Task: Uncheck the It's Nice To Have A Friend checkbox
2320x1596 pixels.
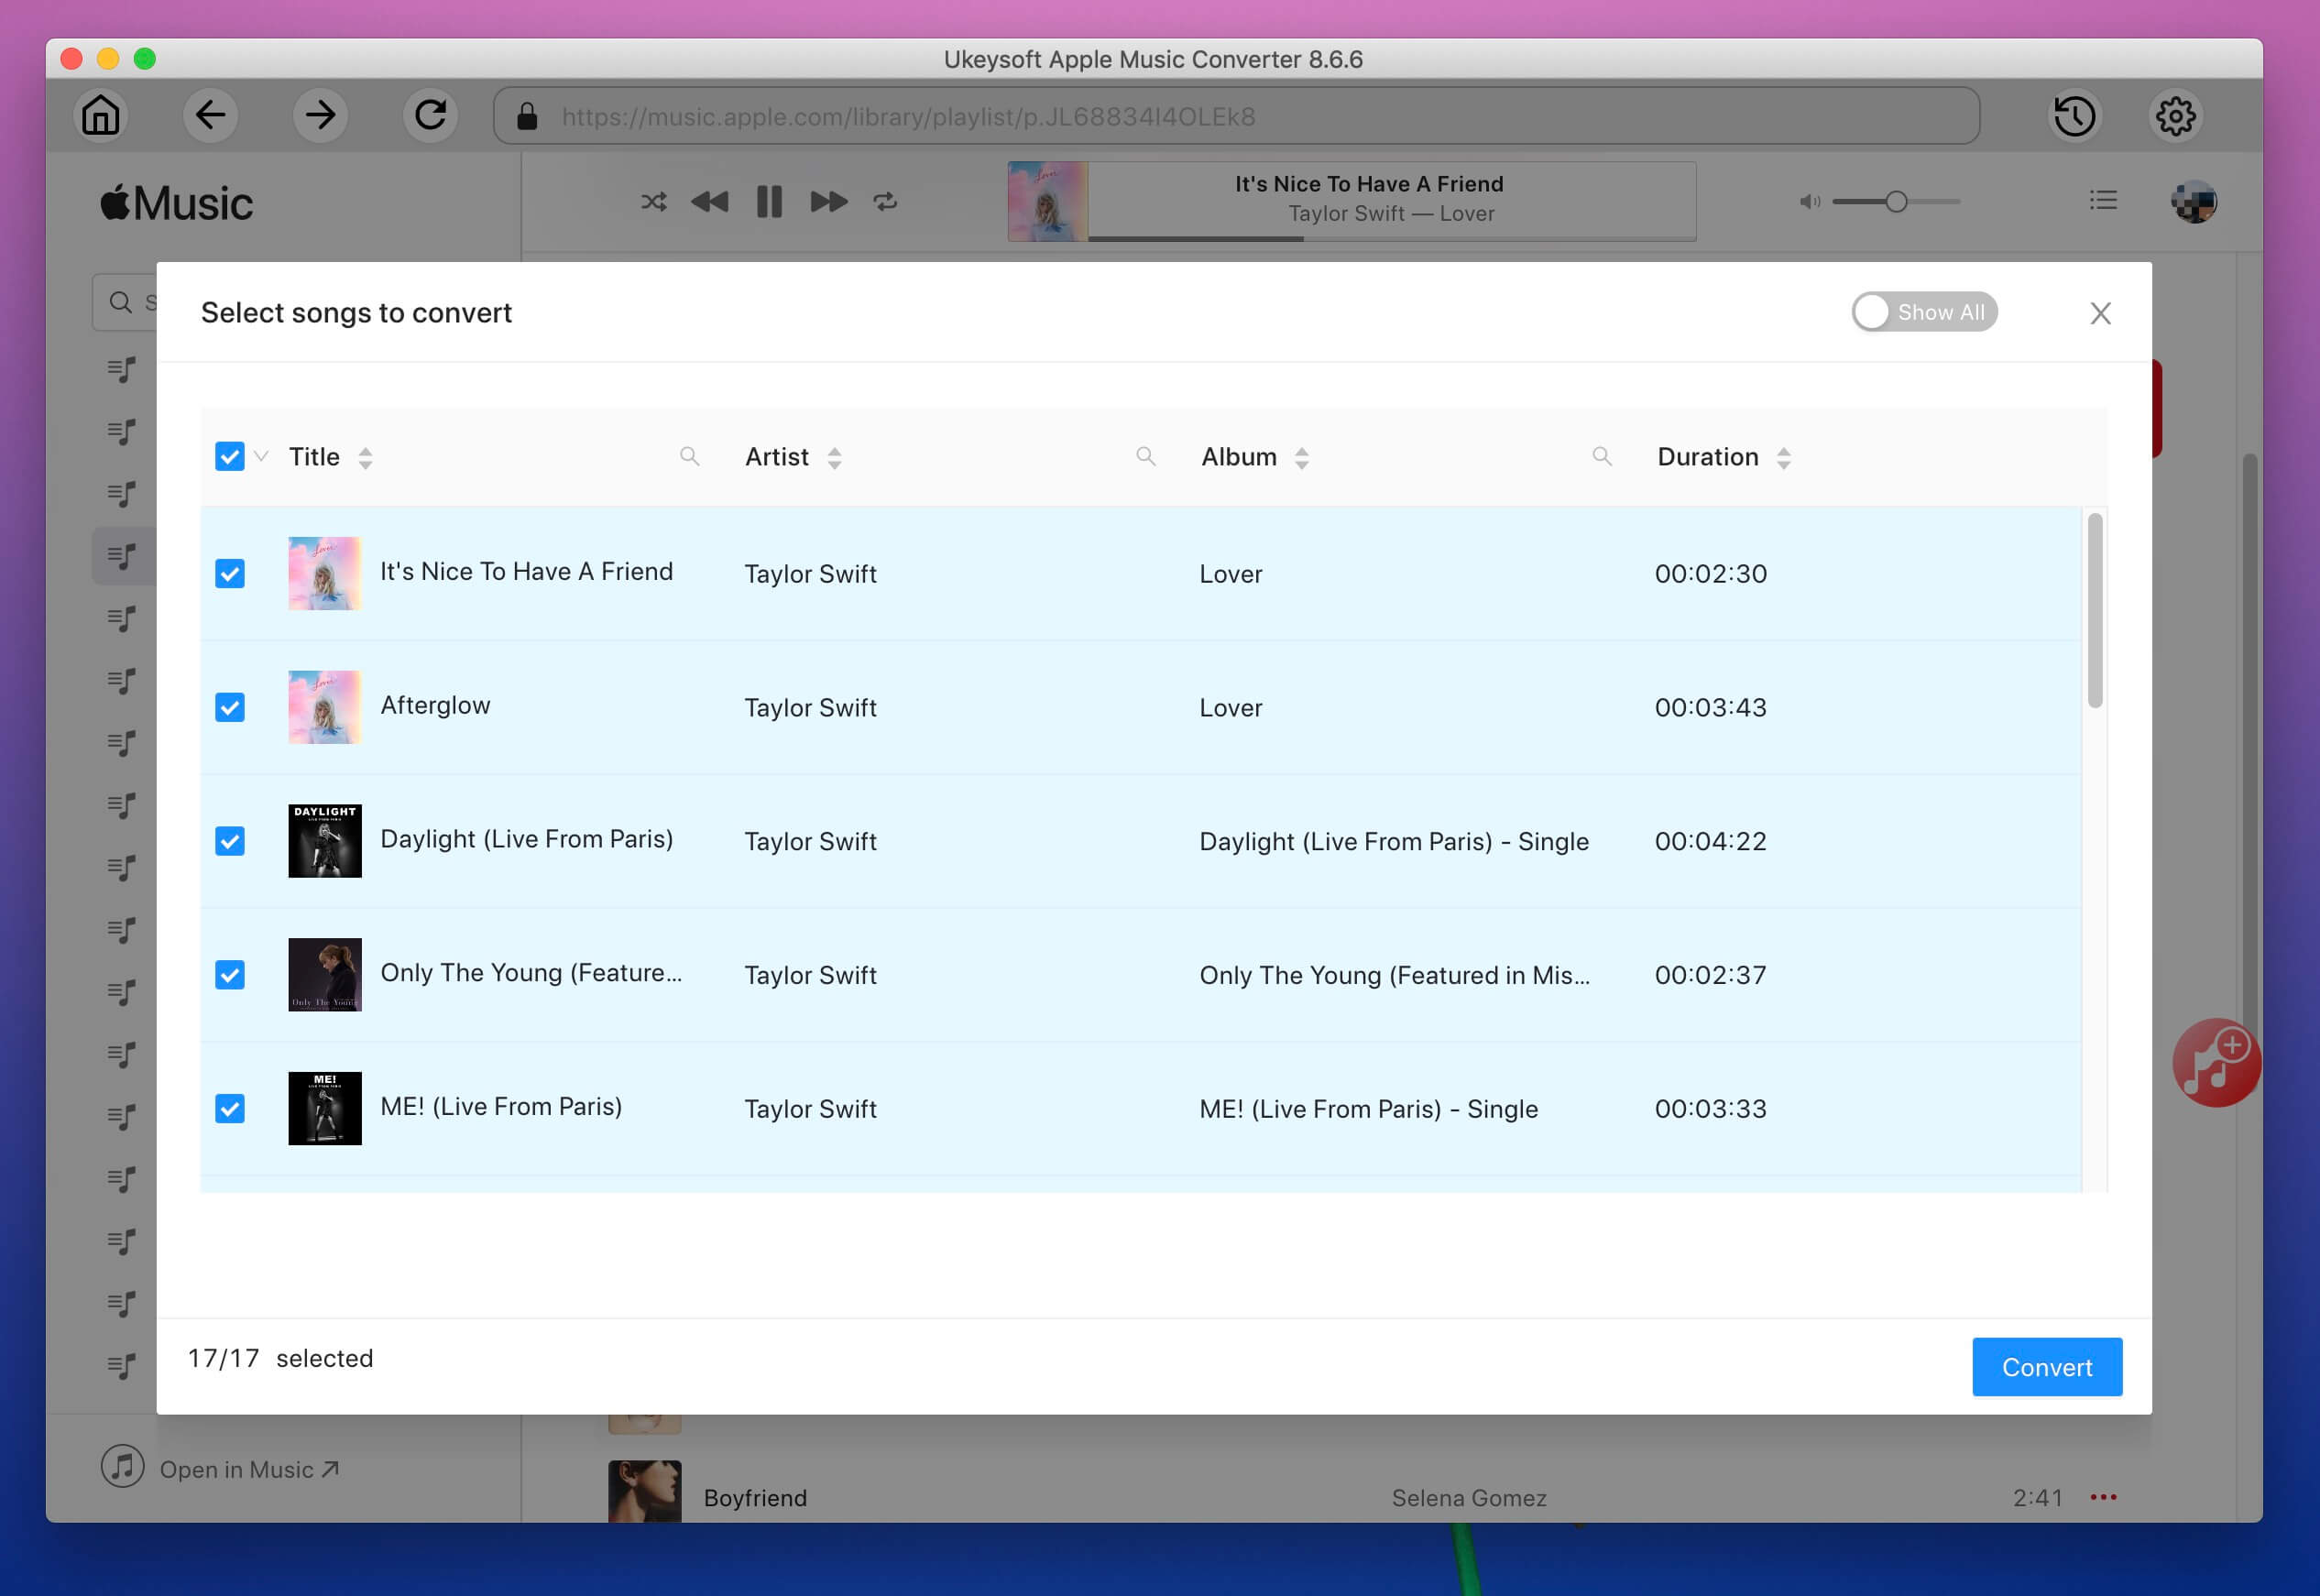Action: tap(229, 574)
